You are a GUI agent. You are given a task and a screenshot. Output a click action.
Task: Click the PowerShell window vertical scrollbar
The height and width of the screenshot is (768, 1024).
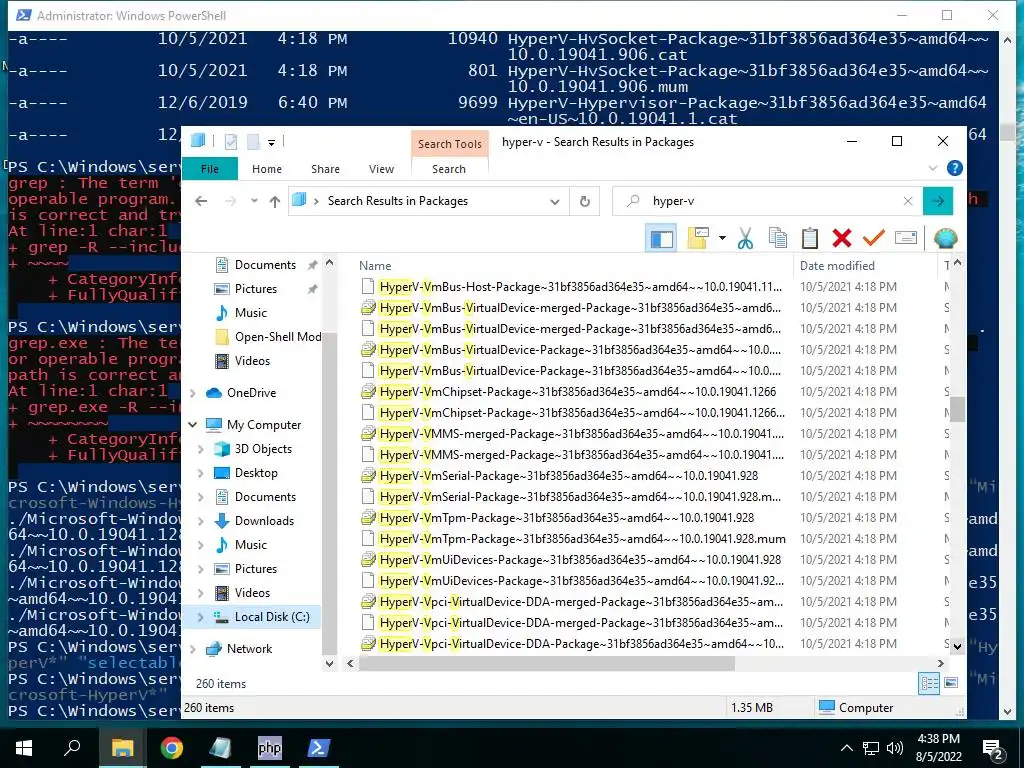click(x=1007, y=131)
